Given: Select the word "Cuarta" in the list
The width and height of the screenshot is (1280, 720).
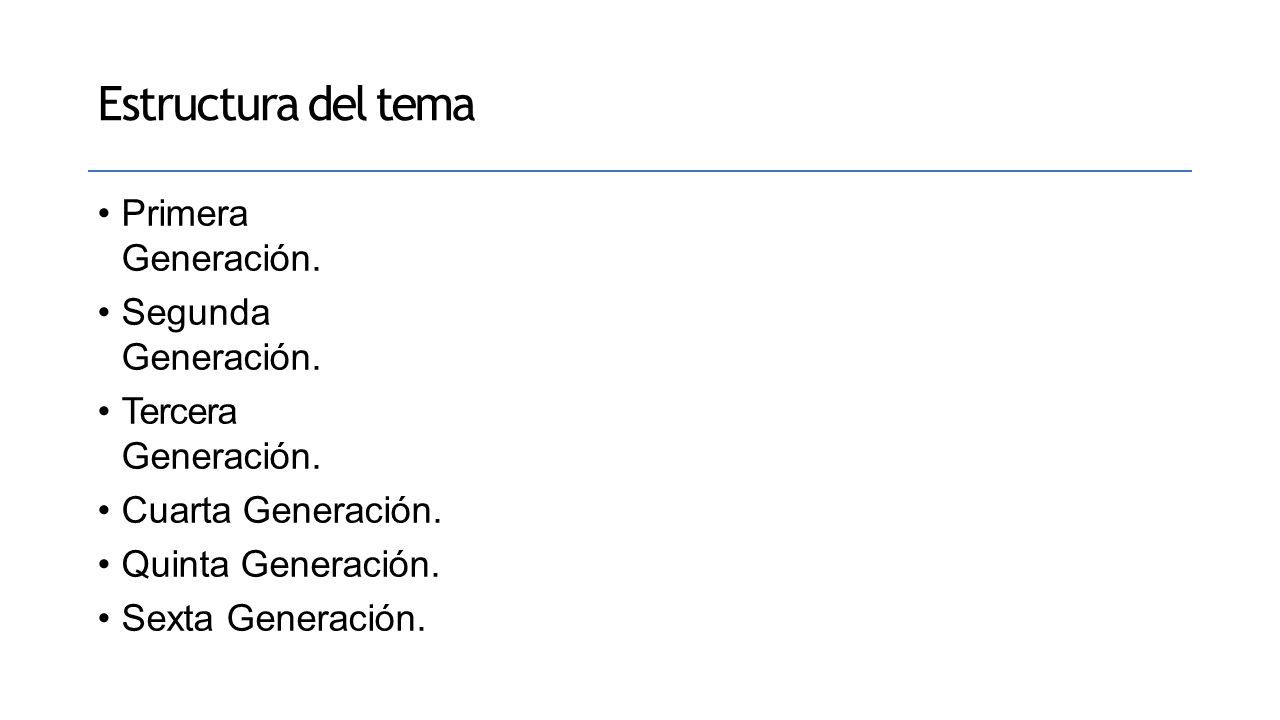Looking at the screenshot, I should tap(177, 513).
